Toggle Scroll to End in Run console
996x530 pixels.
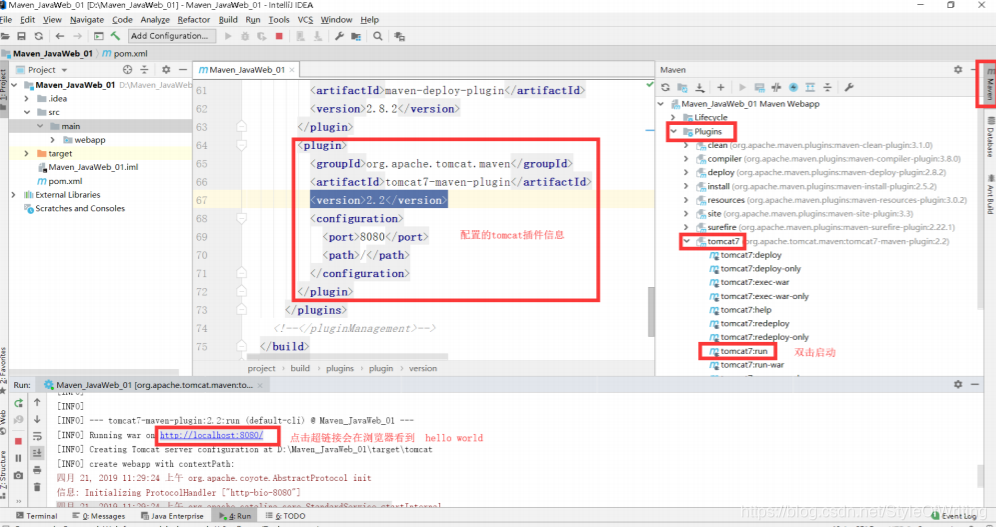(x=37, y=453)
